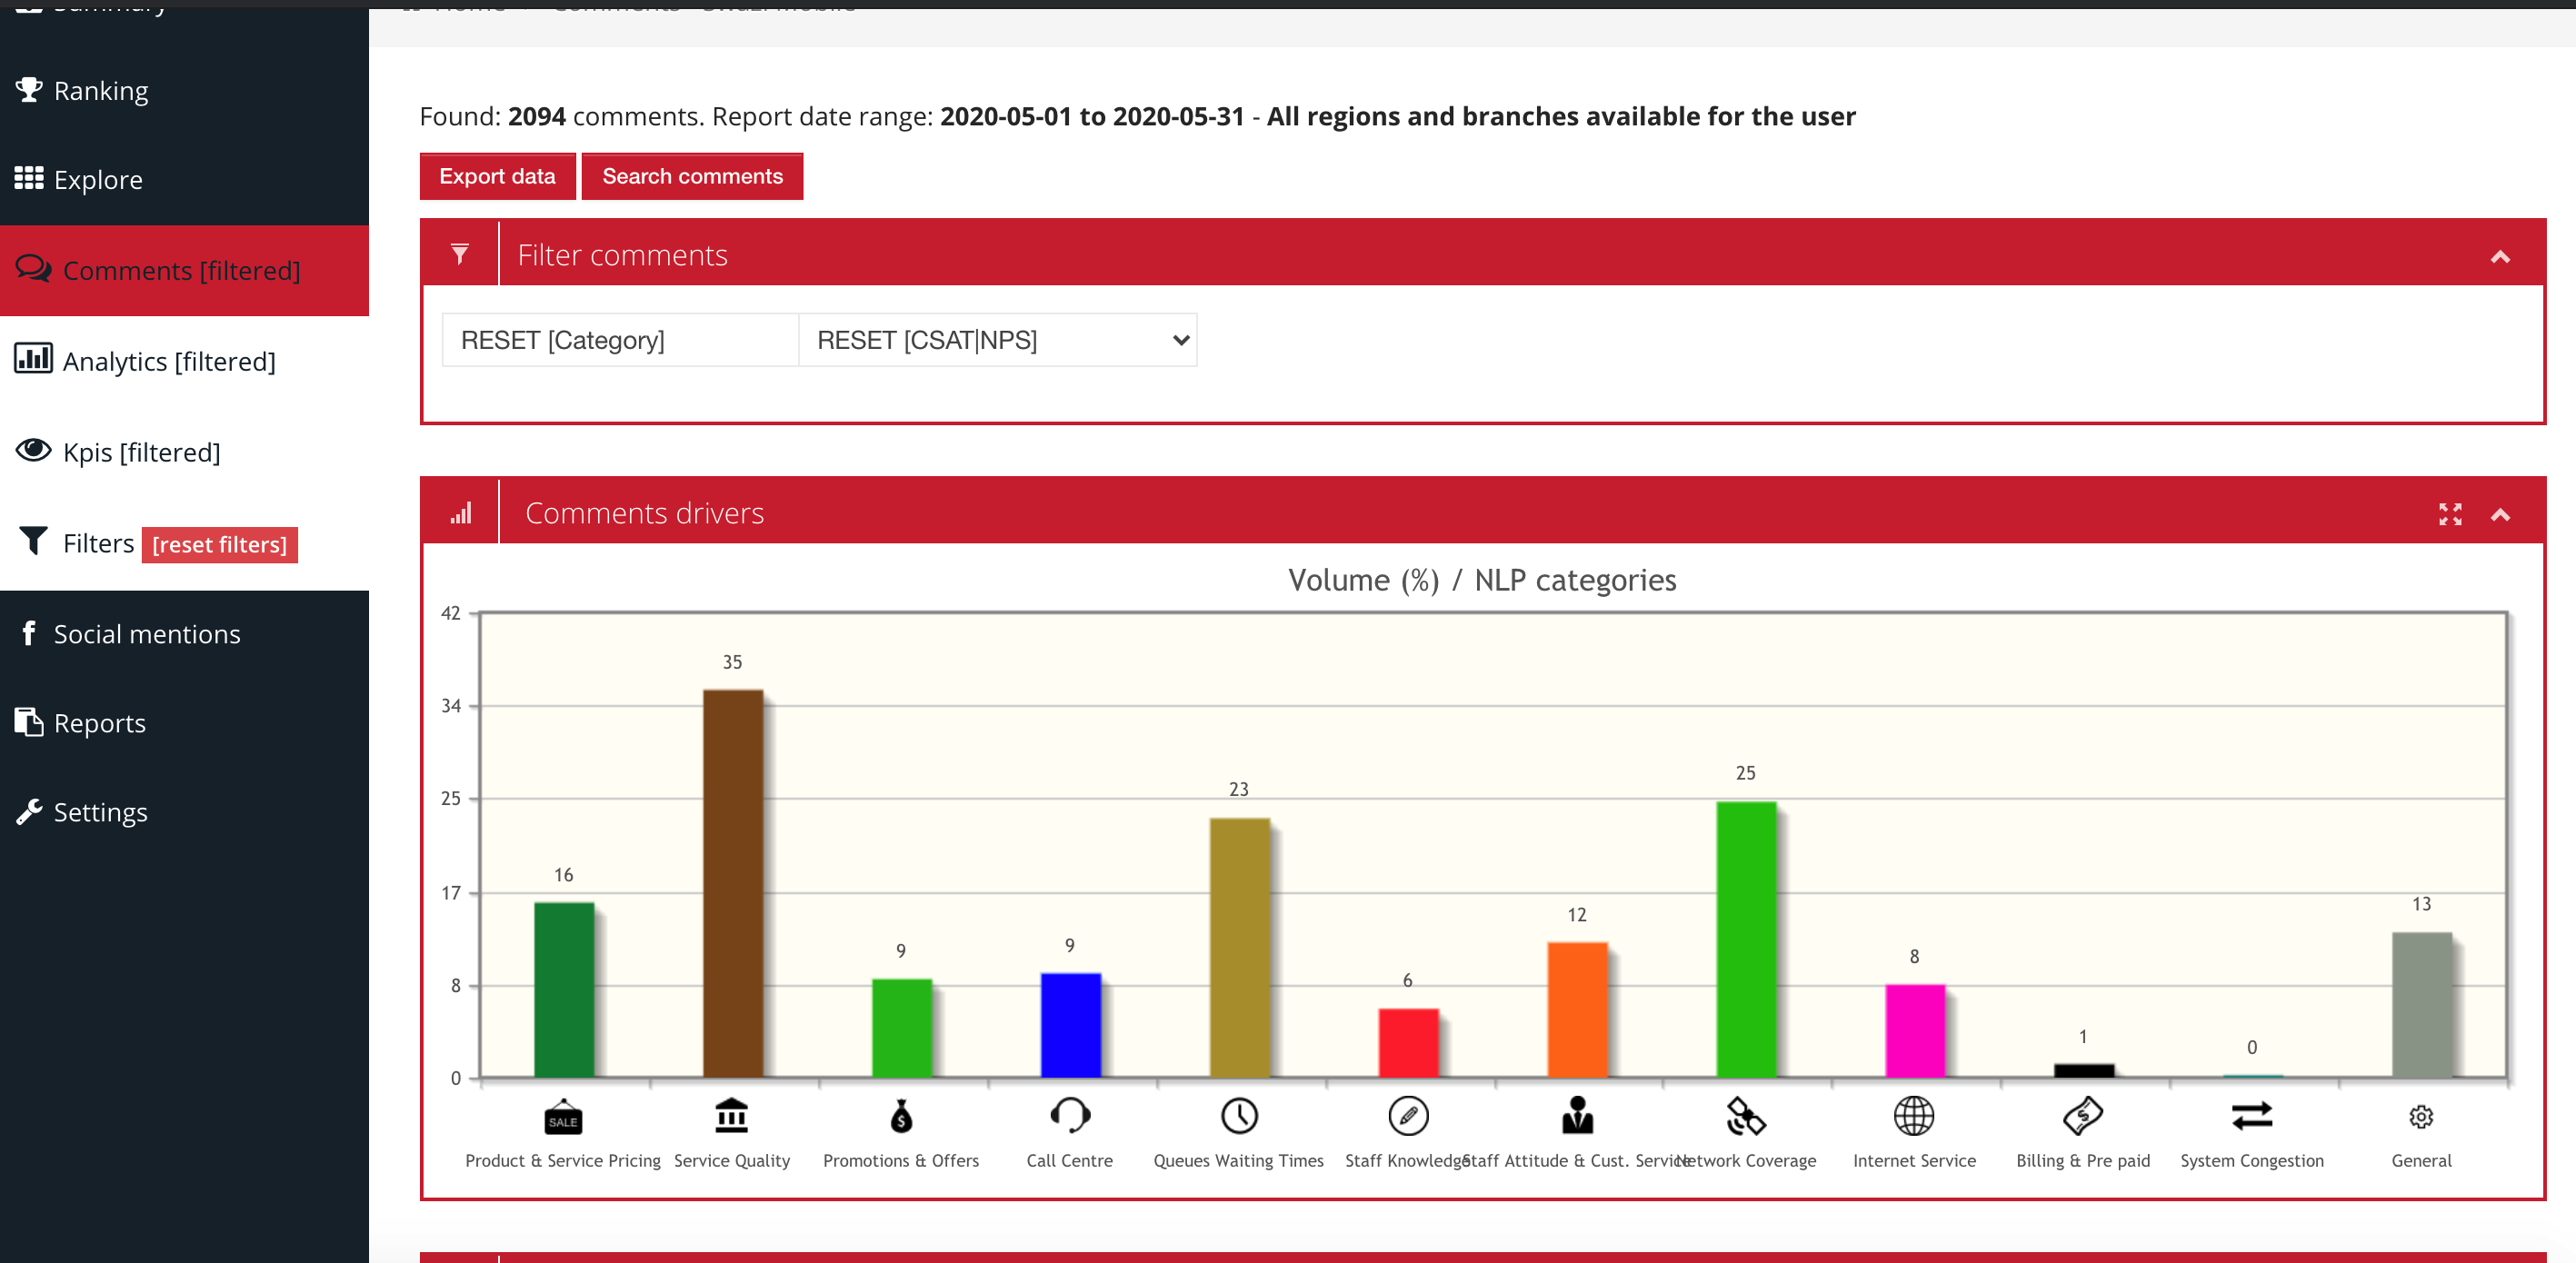Click the System Congestion arrows icon

point(2252,1115)
